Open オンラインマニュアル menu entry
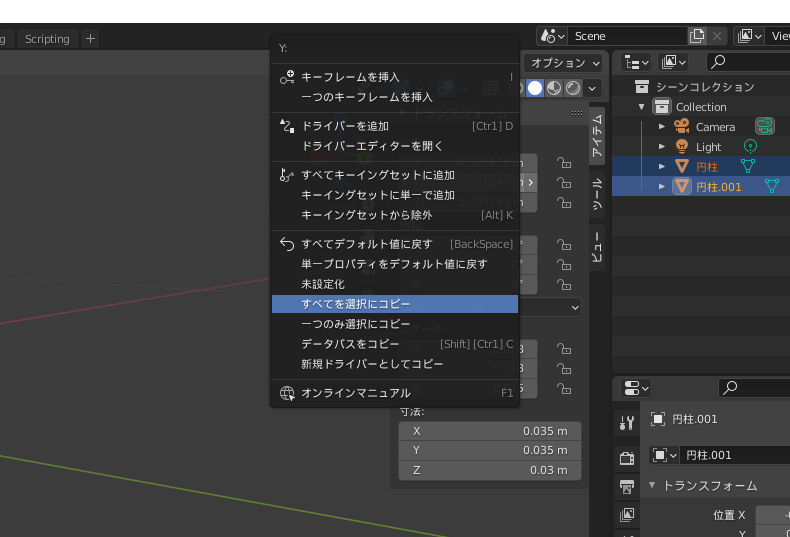This screenshot has width=790, height=537. click(x=394, y=393)
